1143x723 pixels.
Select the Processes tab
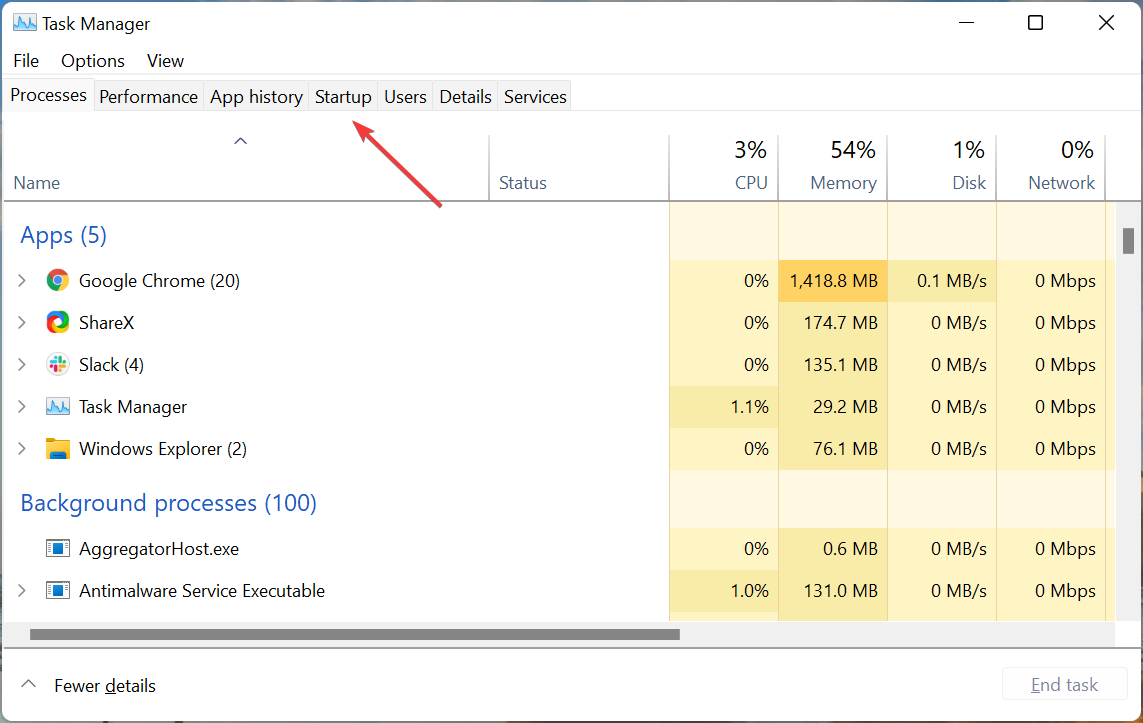pos(49,95)
